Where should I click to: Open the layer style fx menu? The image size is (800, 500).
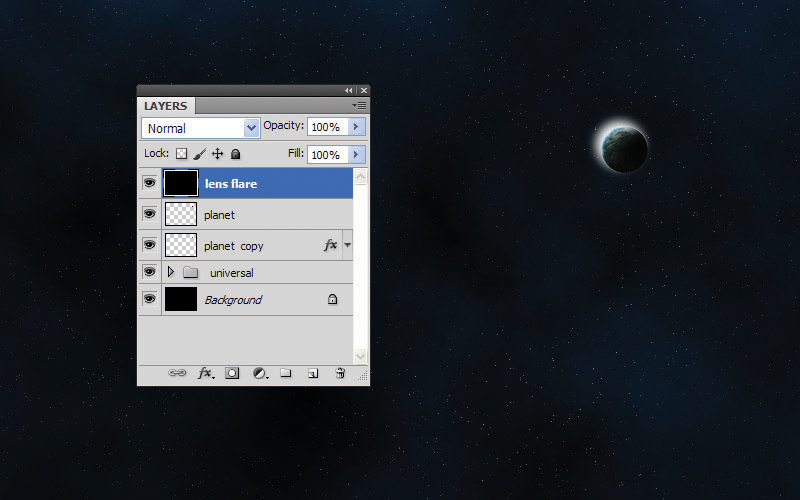pos(206,373)
